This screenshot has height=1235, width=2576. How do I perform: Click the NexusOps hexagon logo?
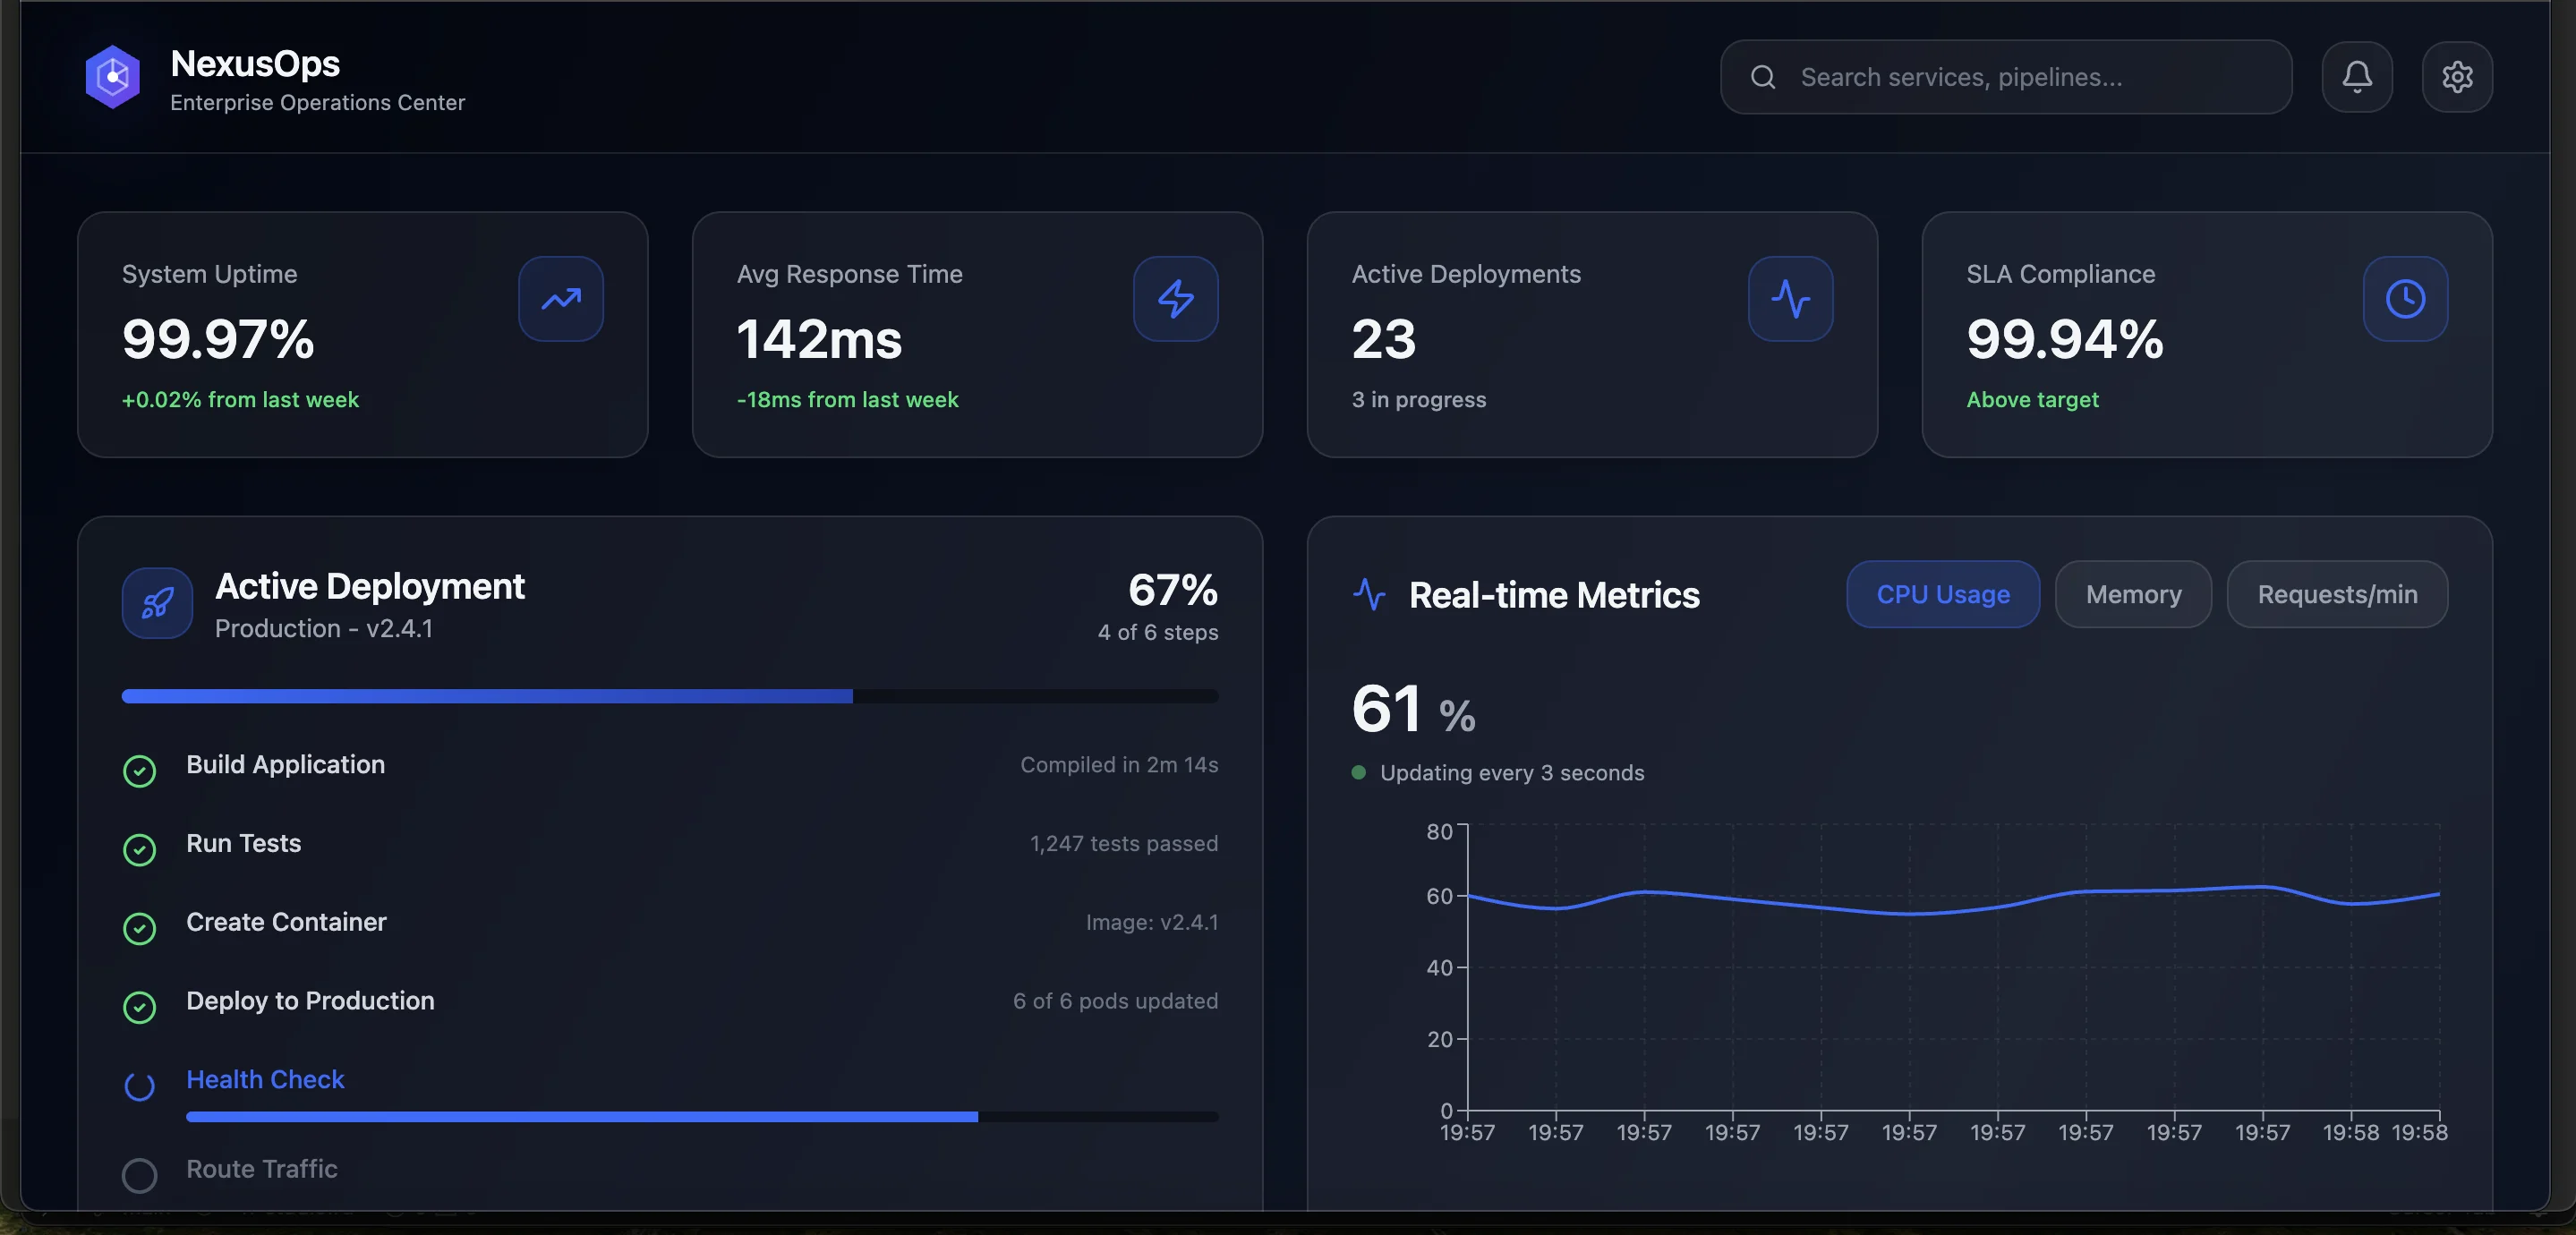(x=112, y=76)
